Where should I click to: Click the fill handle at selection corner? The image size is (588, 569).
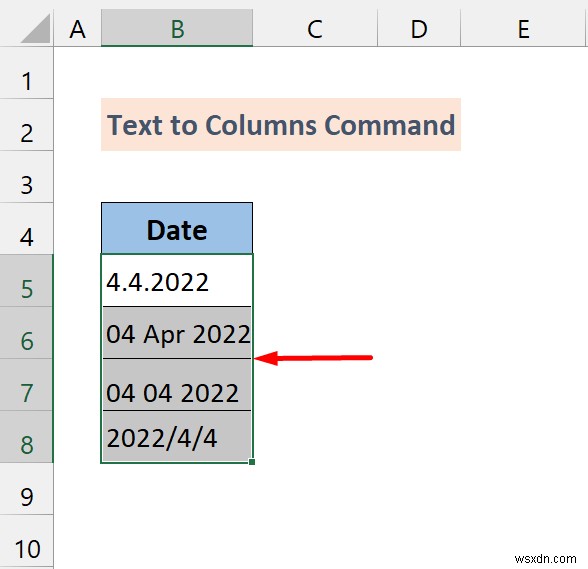pyautogui.click(x=252, y=462)
